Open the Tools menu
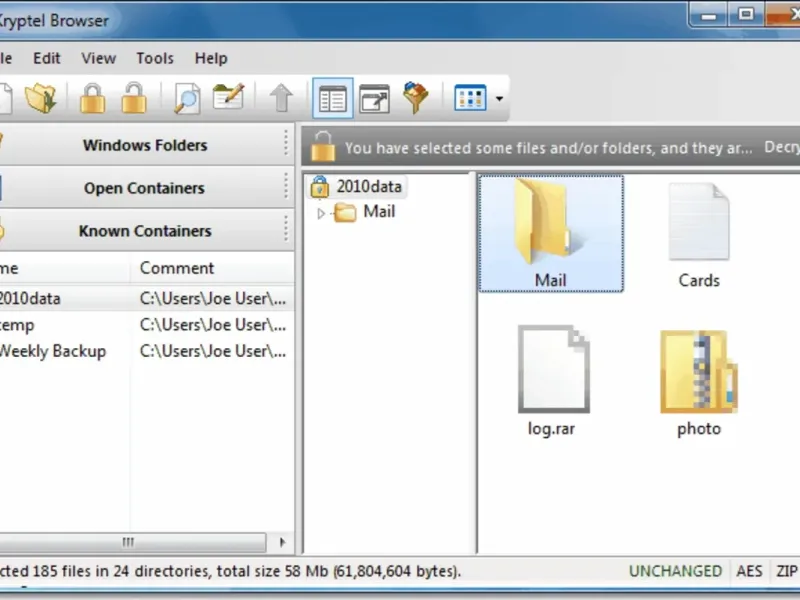The image size is (800, 600). tap(155, 58)
